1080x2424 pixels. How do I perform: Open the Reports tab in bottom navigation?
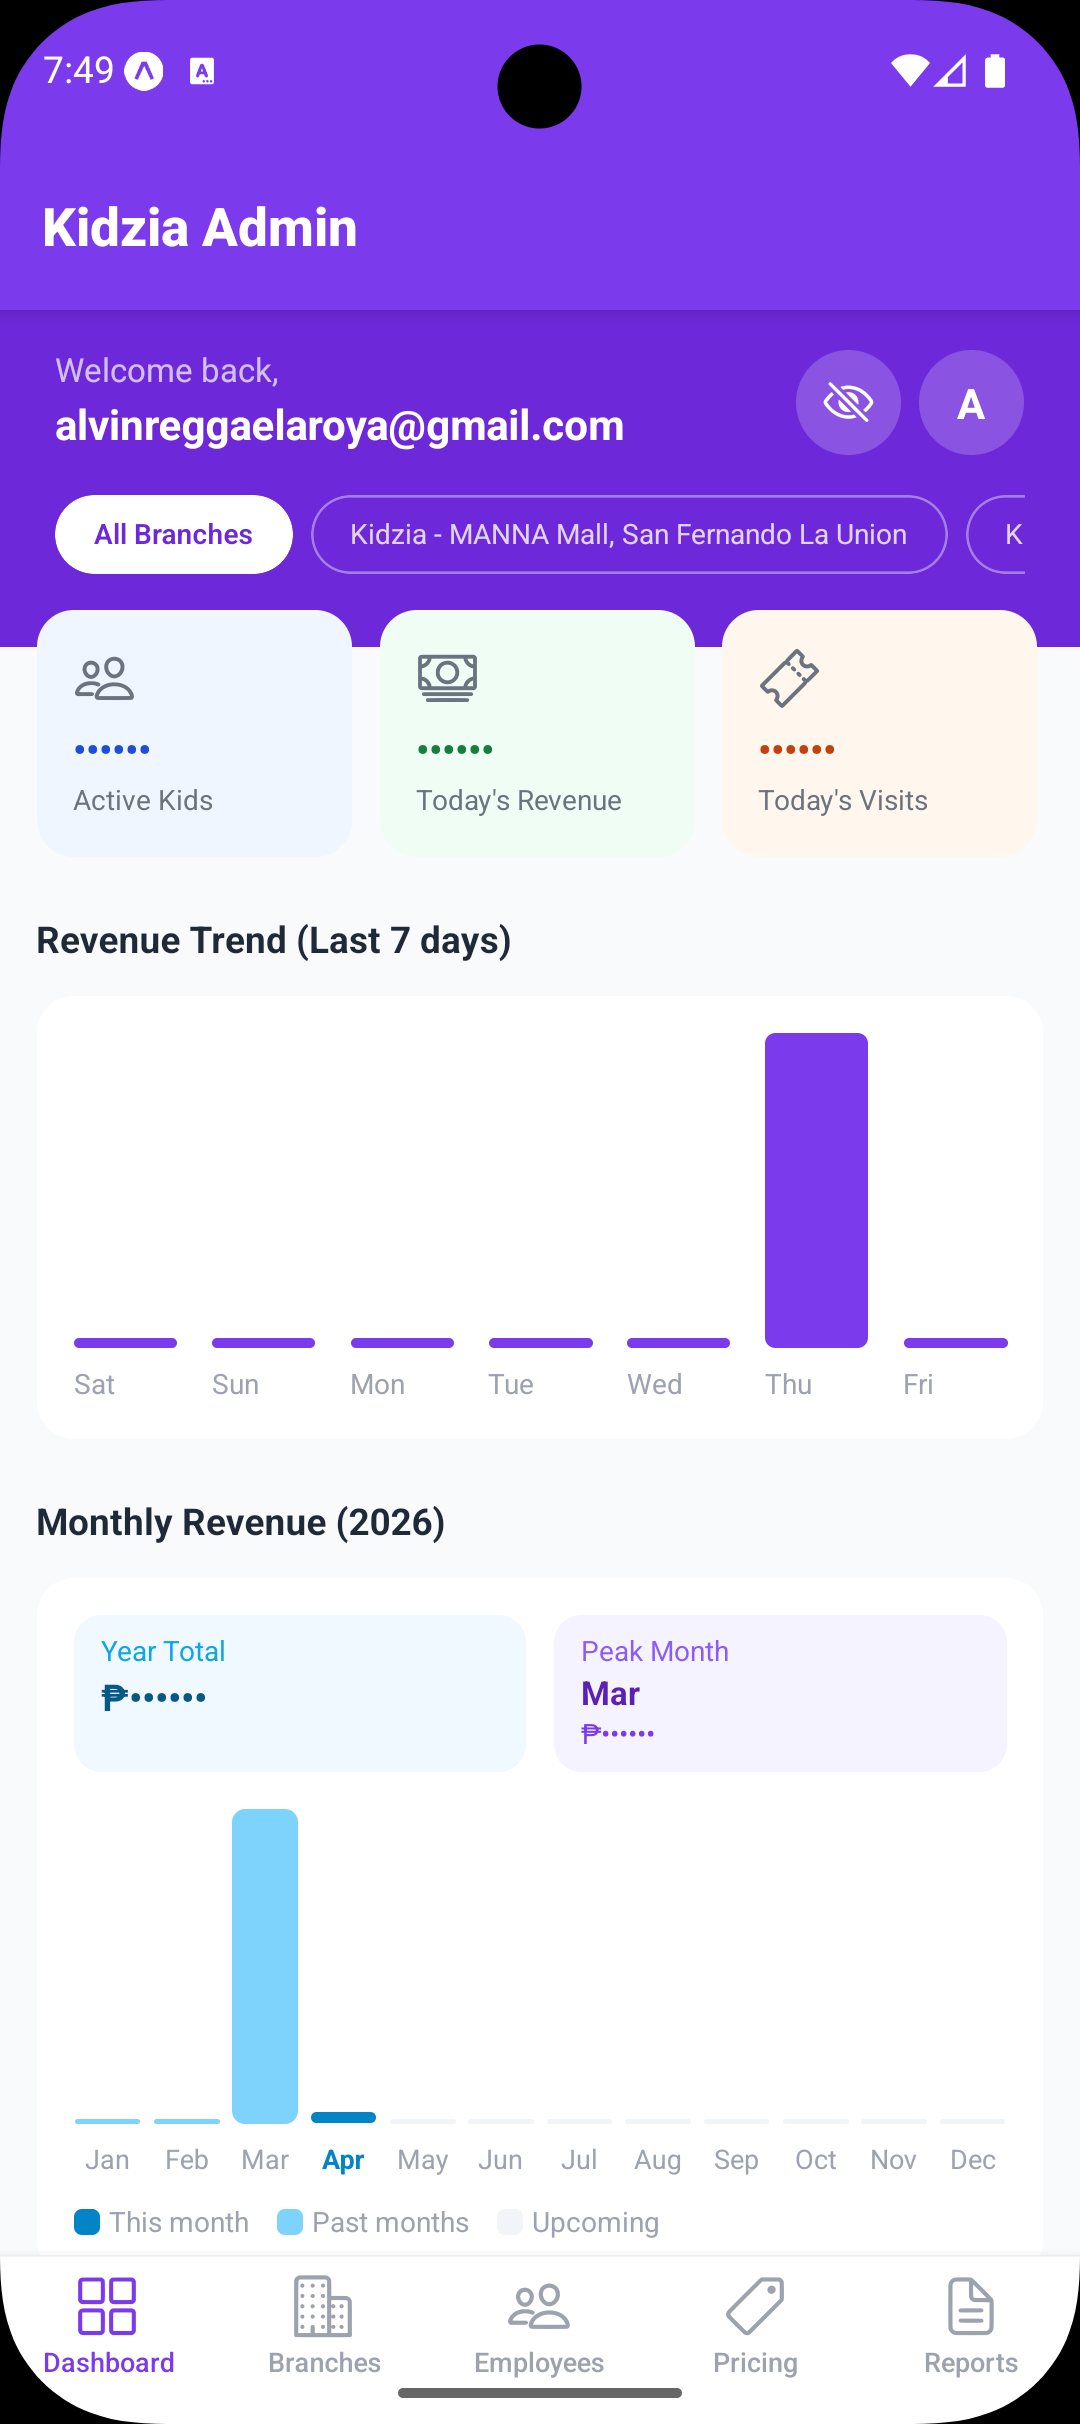[x=971, y=2327]
